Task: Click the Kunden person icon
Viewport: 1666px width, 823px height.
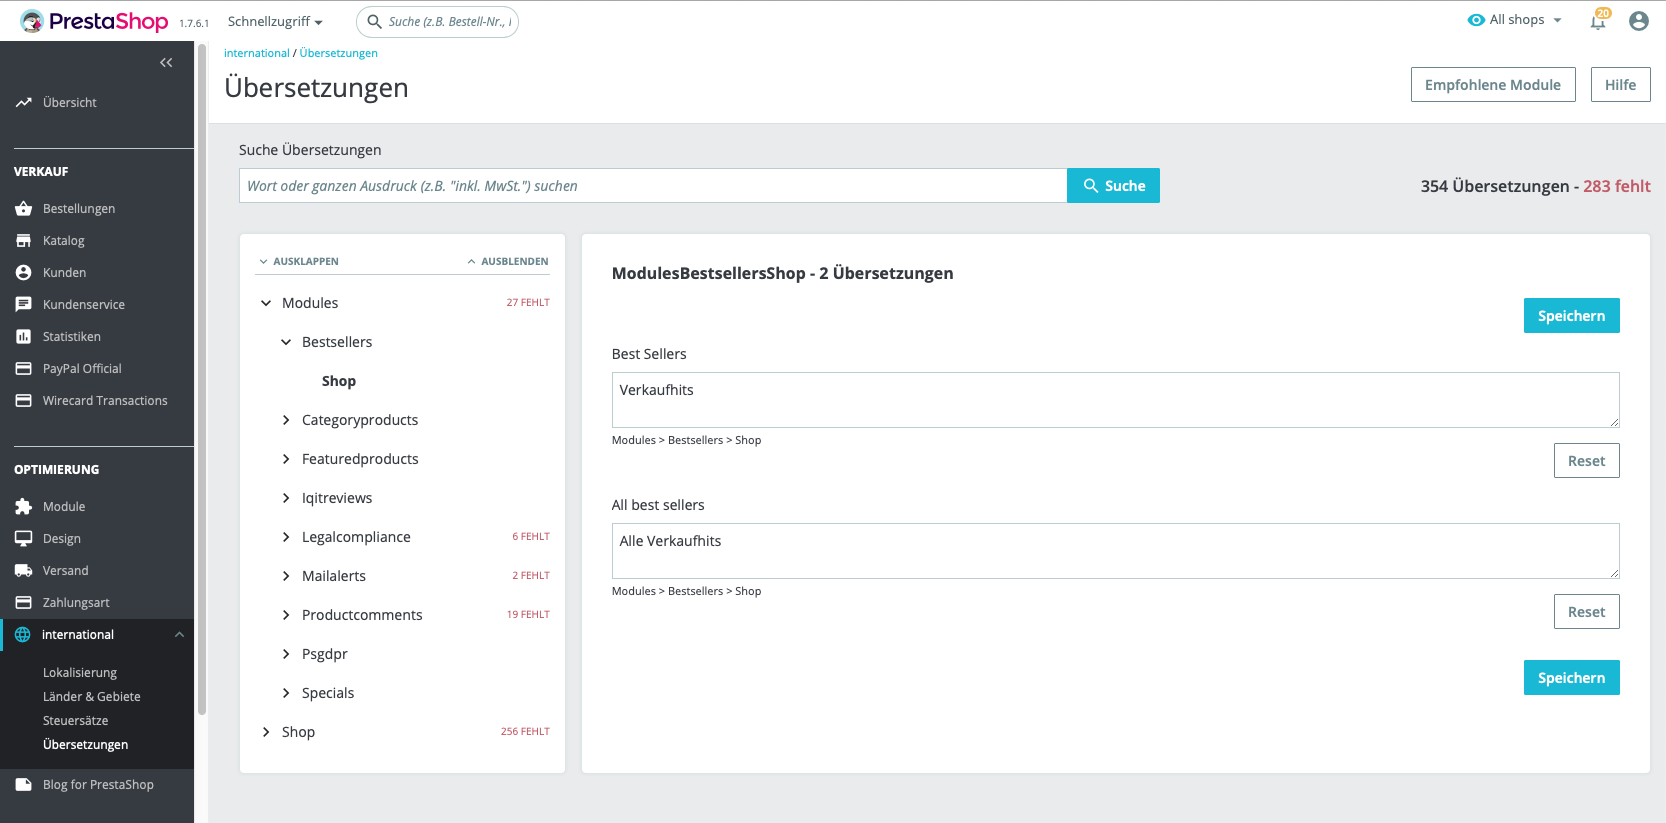Action: pos(24,273)
